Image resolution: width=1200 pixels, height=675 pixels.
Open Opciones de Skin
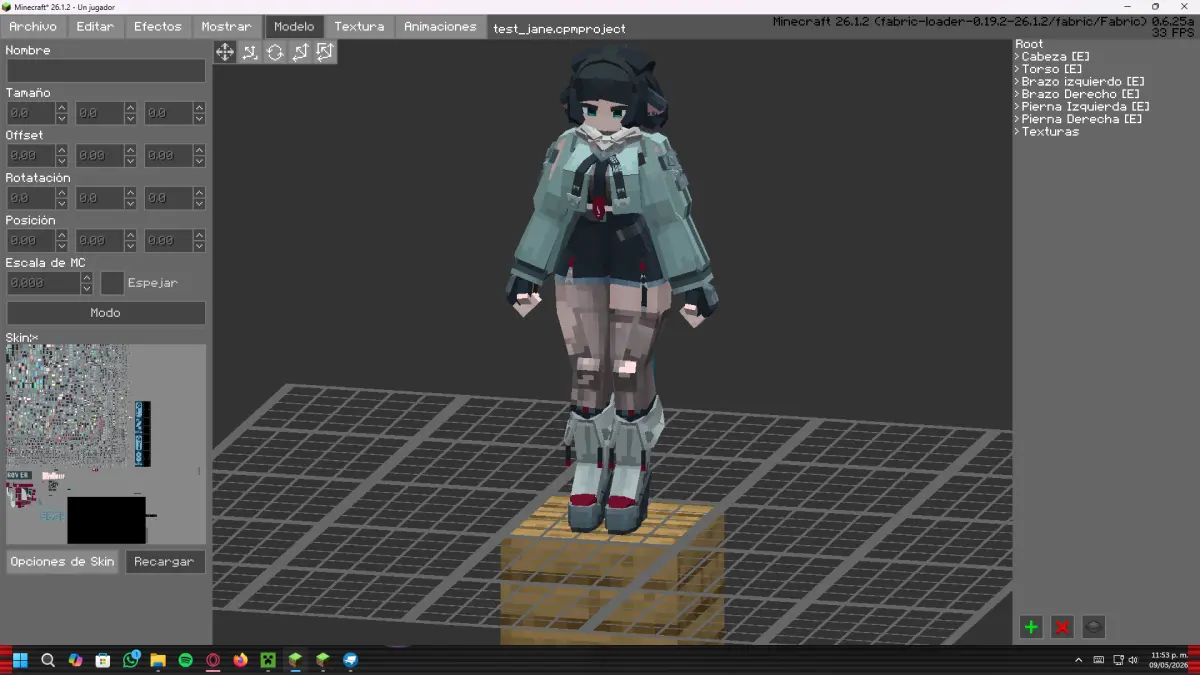pyautogui.click(x=62, y=562)
